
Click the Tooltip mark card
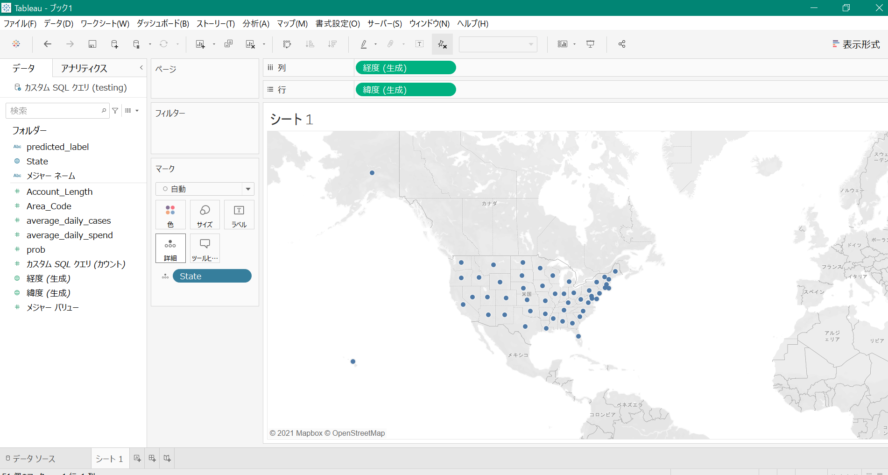(x=204, y=249)
